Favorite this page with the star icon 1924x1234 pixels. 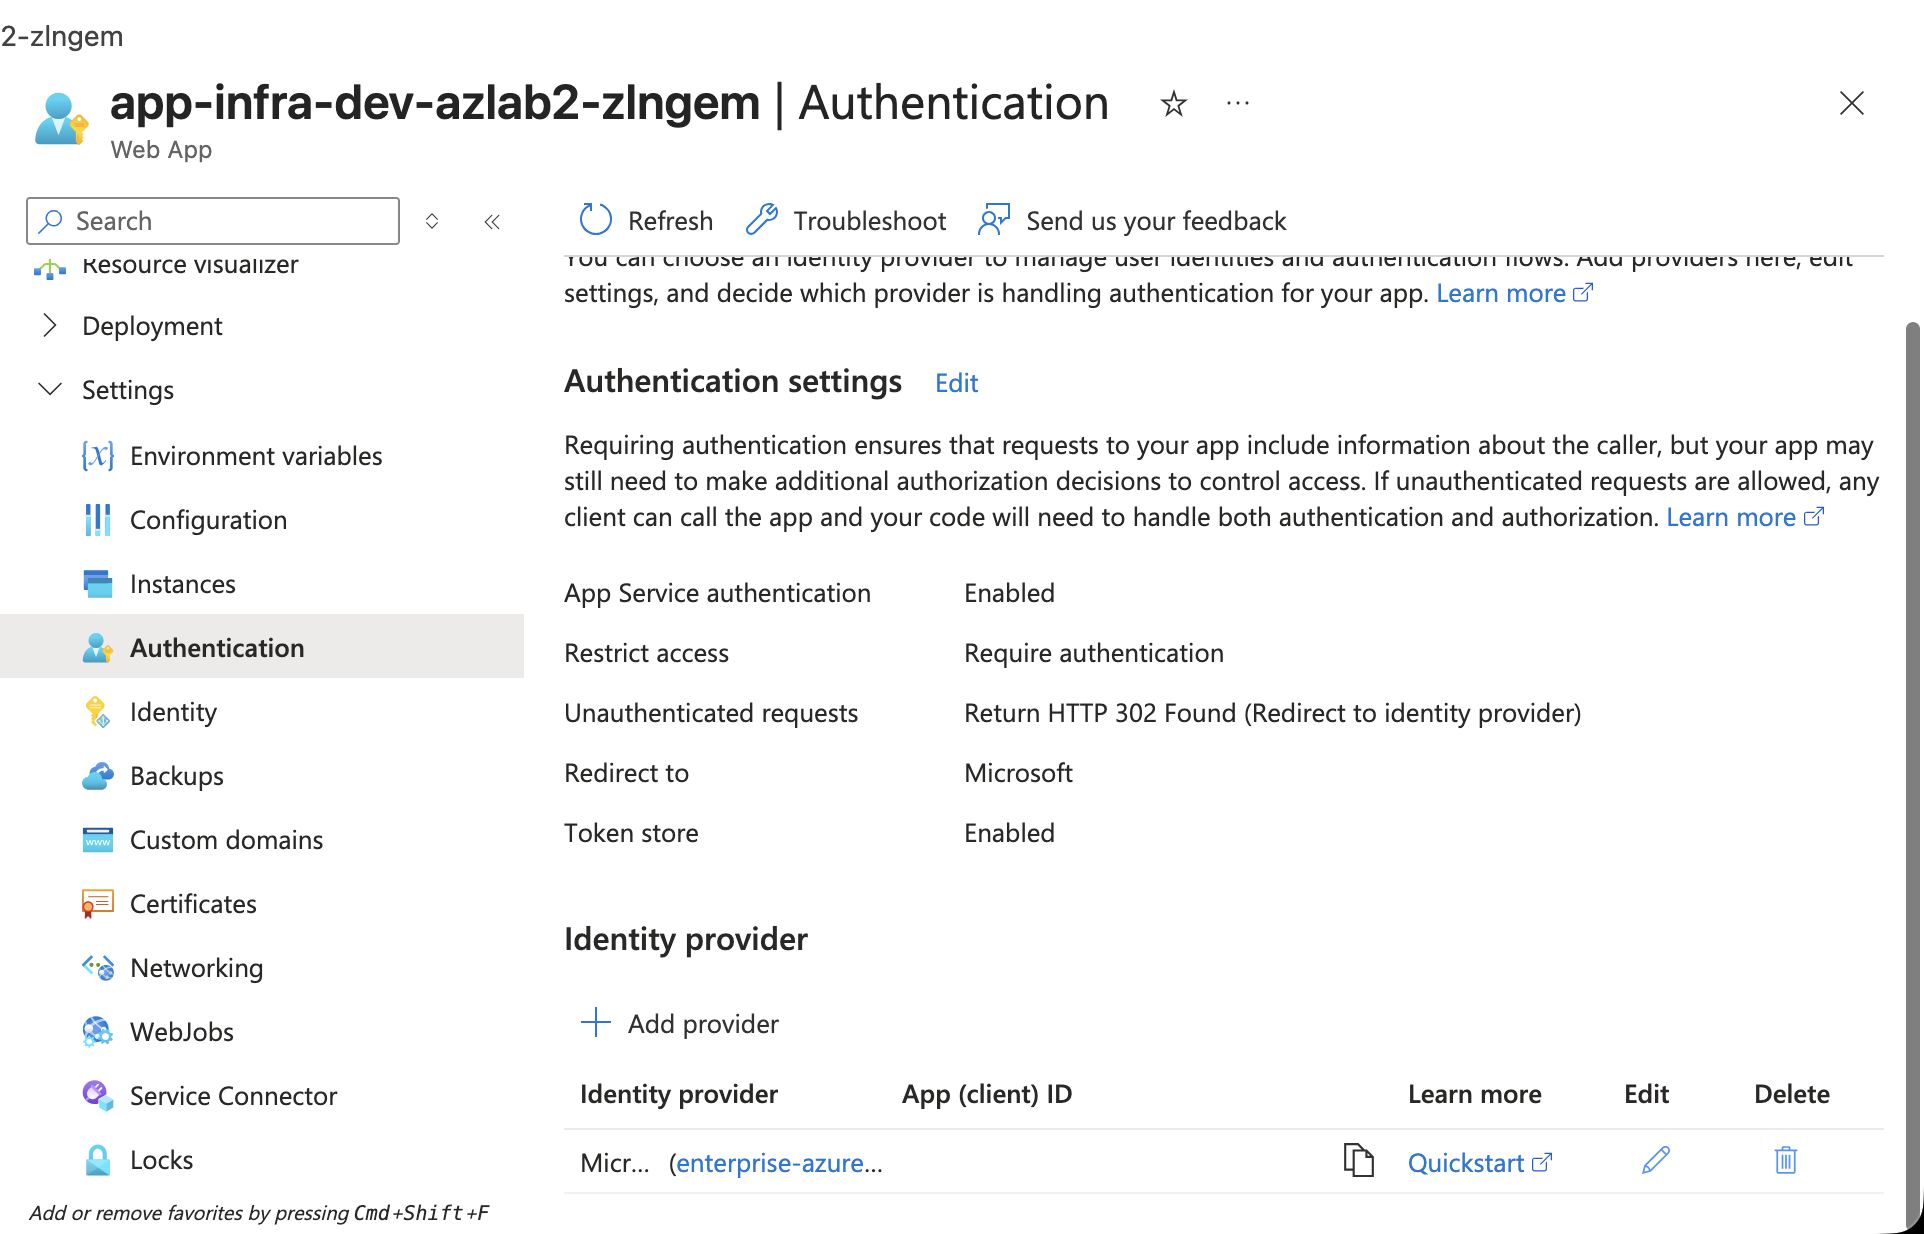click(x=1173, y=104)
